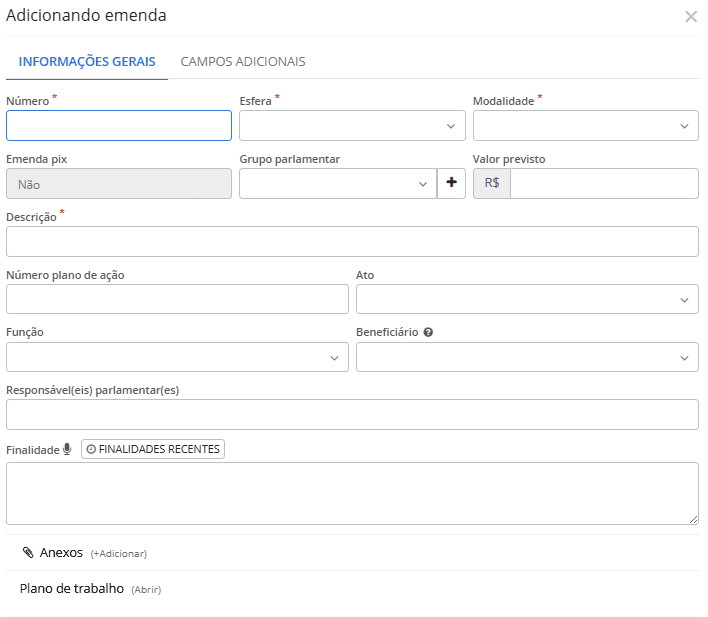
Task: Click the plus icon beside Grupo parlamentar
Action: [451, 184]
